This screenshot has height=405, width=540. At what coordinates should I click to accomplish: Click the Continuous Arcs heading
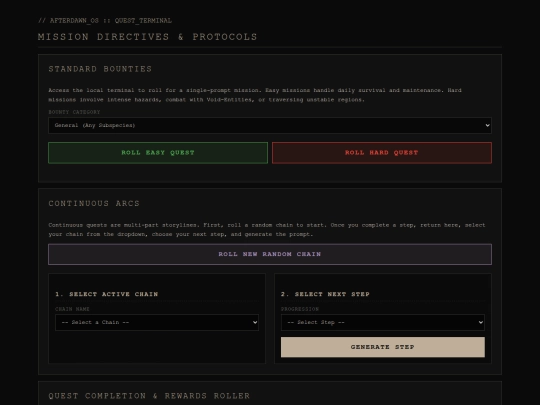coord(94,204)
